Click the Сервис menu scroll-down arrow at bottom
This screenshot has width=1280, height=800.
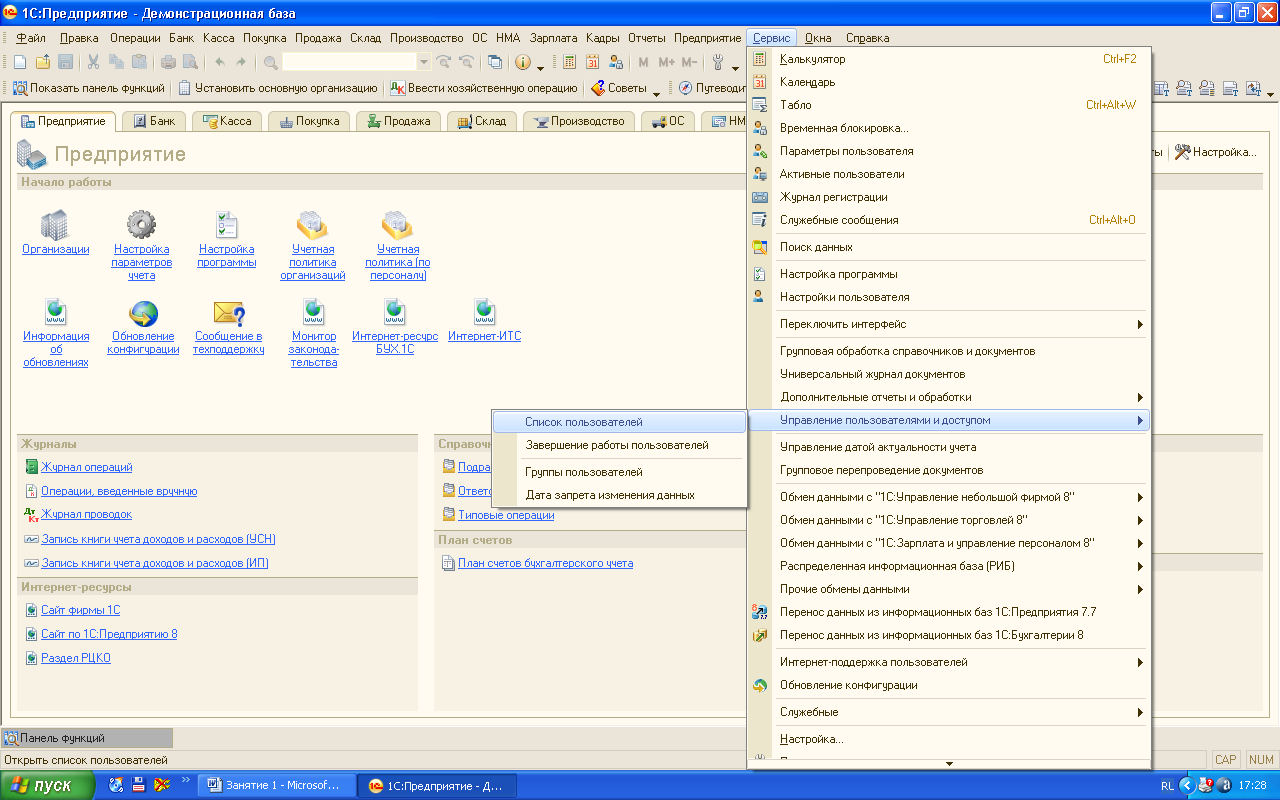pos(950,763)
